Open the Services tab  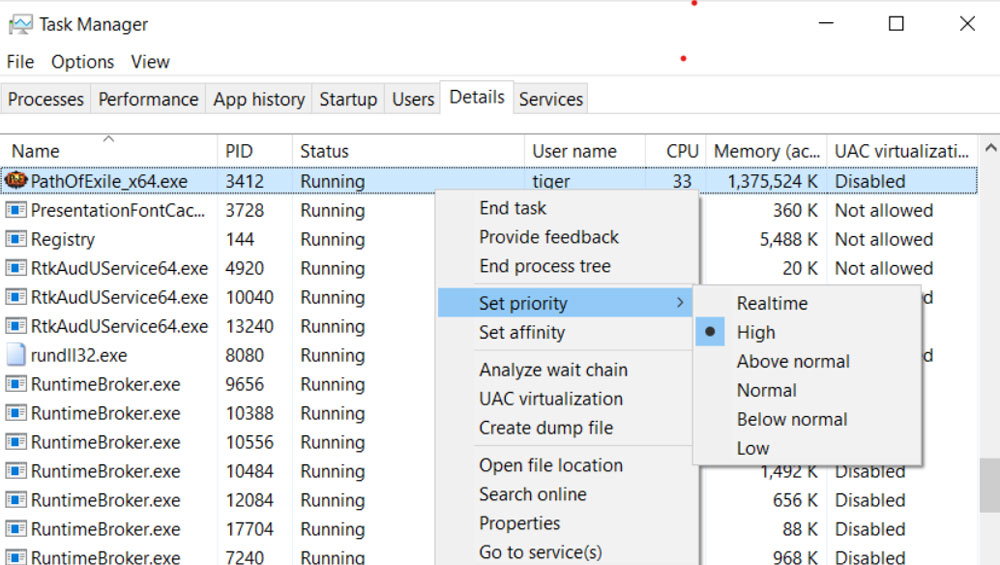(550, 99)
